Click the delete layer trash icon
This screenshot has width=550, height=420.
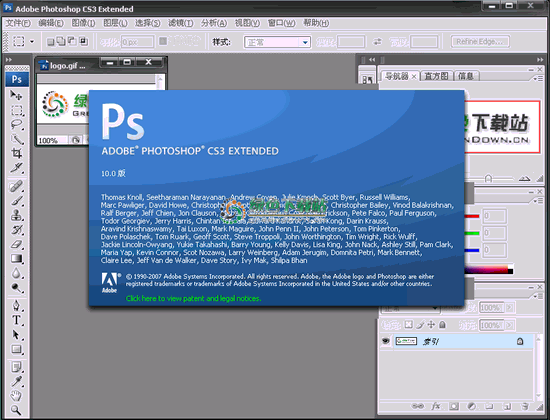(x=525, y=406)
